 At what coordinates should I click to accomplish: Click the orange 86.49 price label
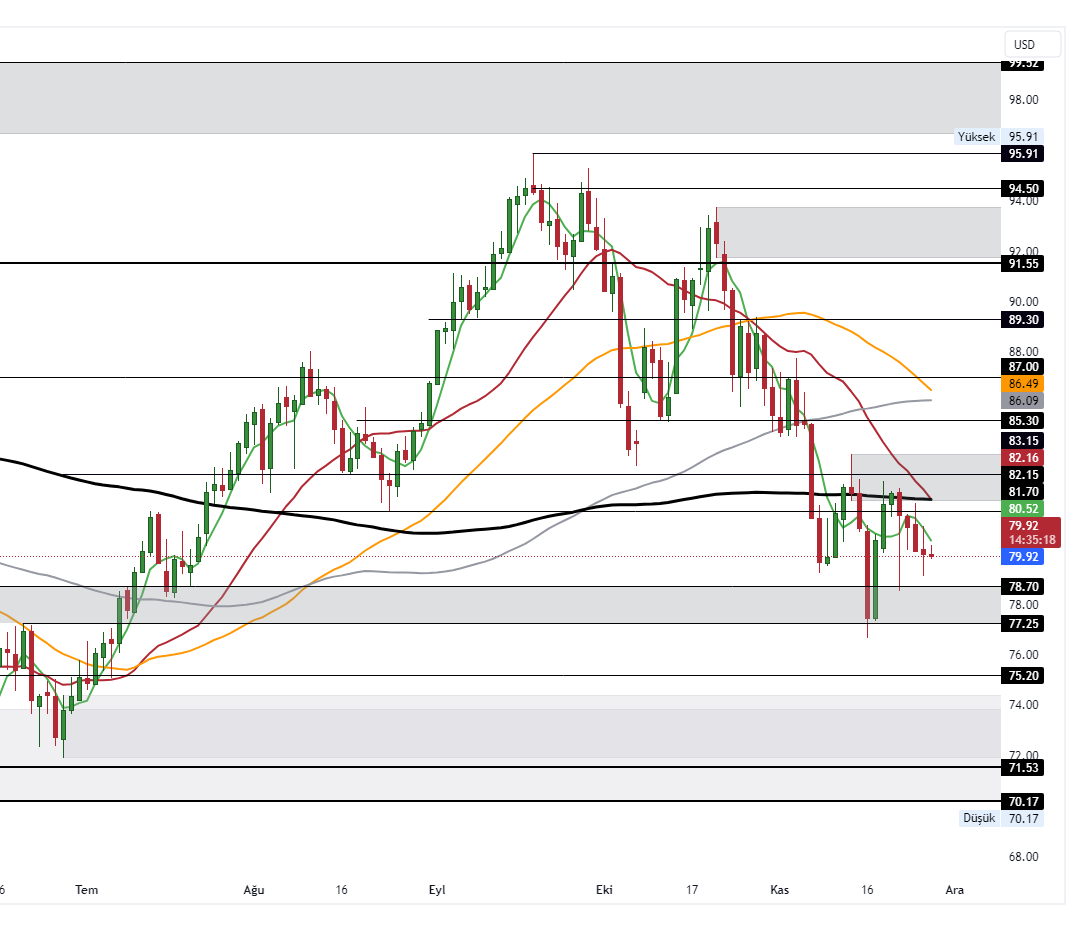click(1022, 383)
